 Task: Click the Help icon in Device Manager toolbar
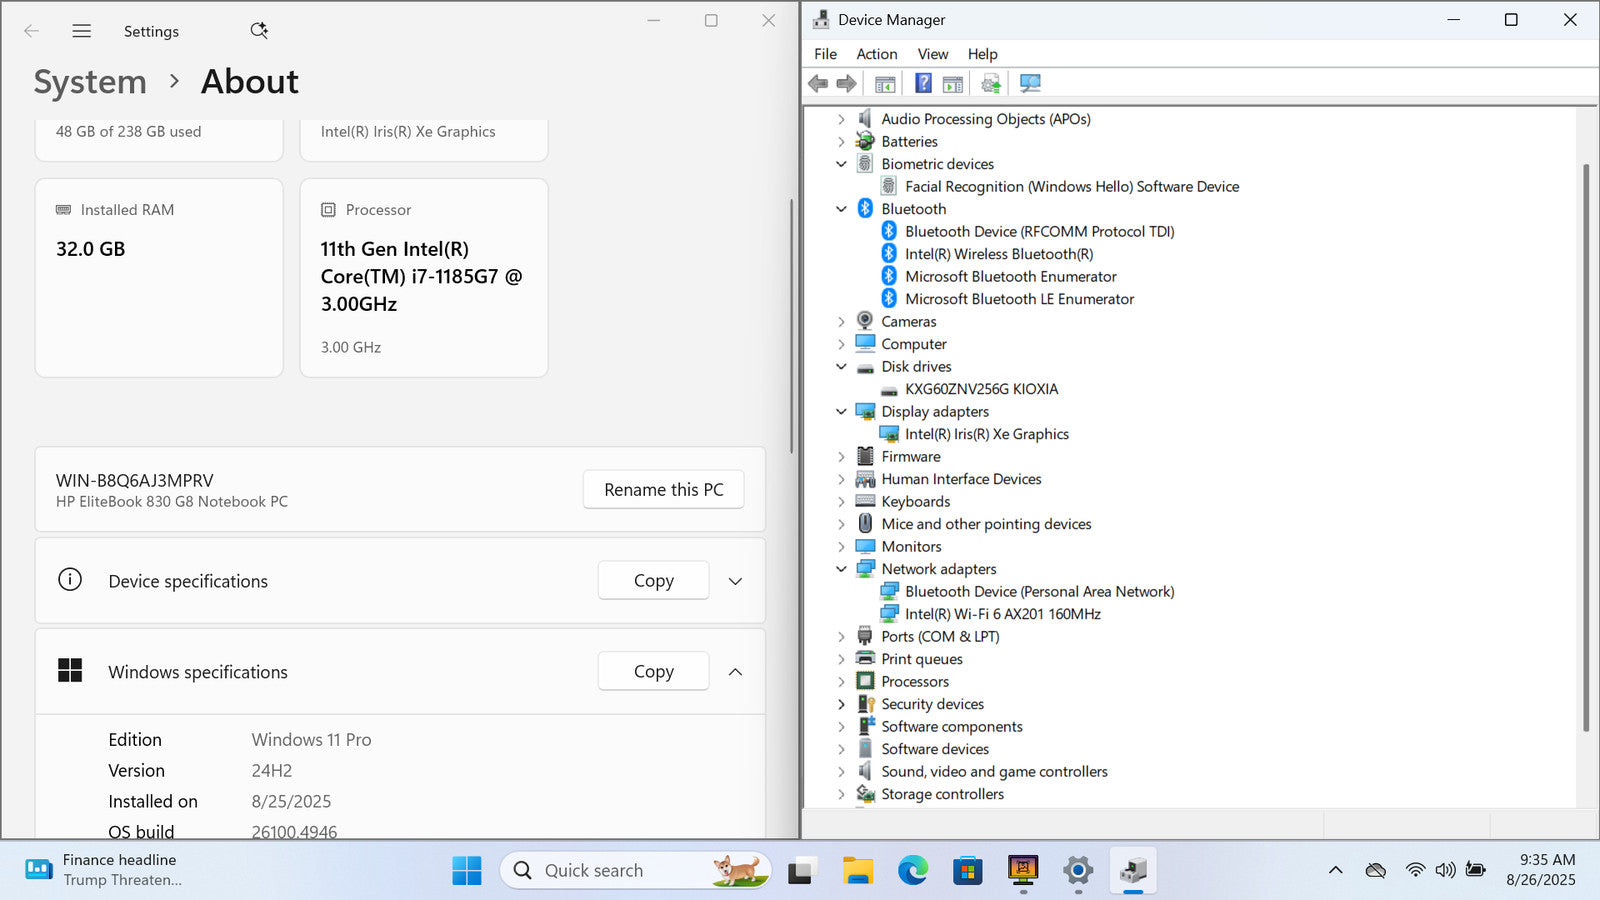click(923, 84)
